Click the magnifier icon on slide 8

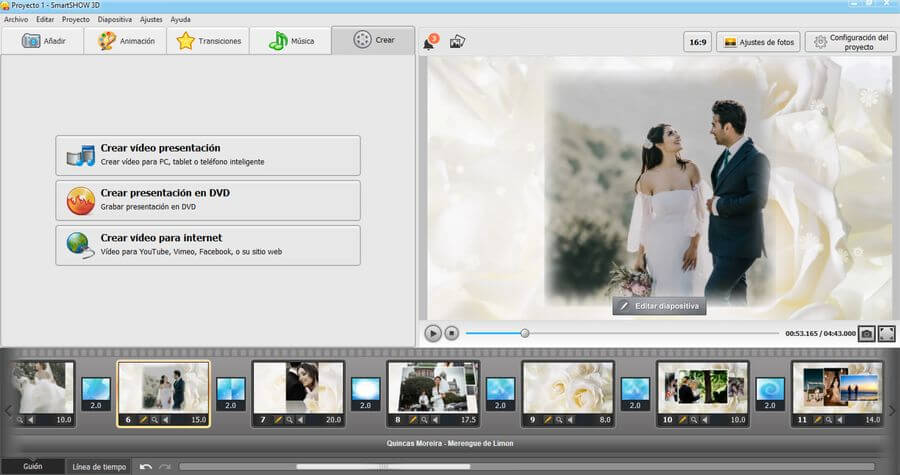tap(424, 420)
